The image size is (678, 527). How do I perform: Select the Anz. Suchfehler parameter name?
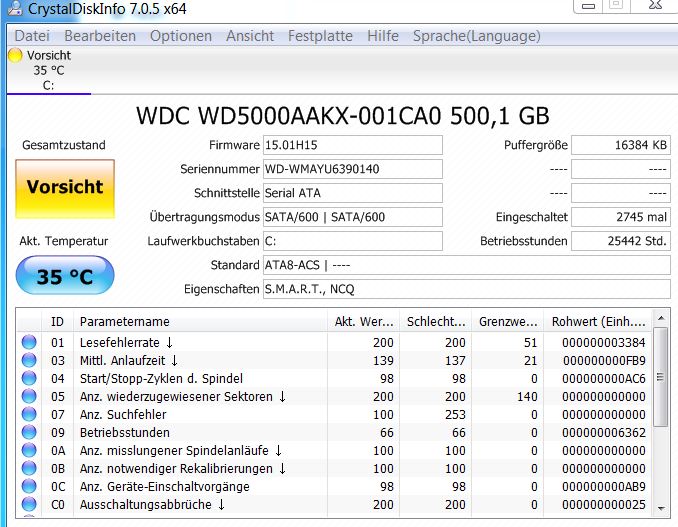pos(123,415)
